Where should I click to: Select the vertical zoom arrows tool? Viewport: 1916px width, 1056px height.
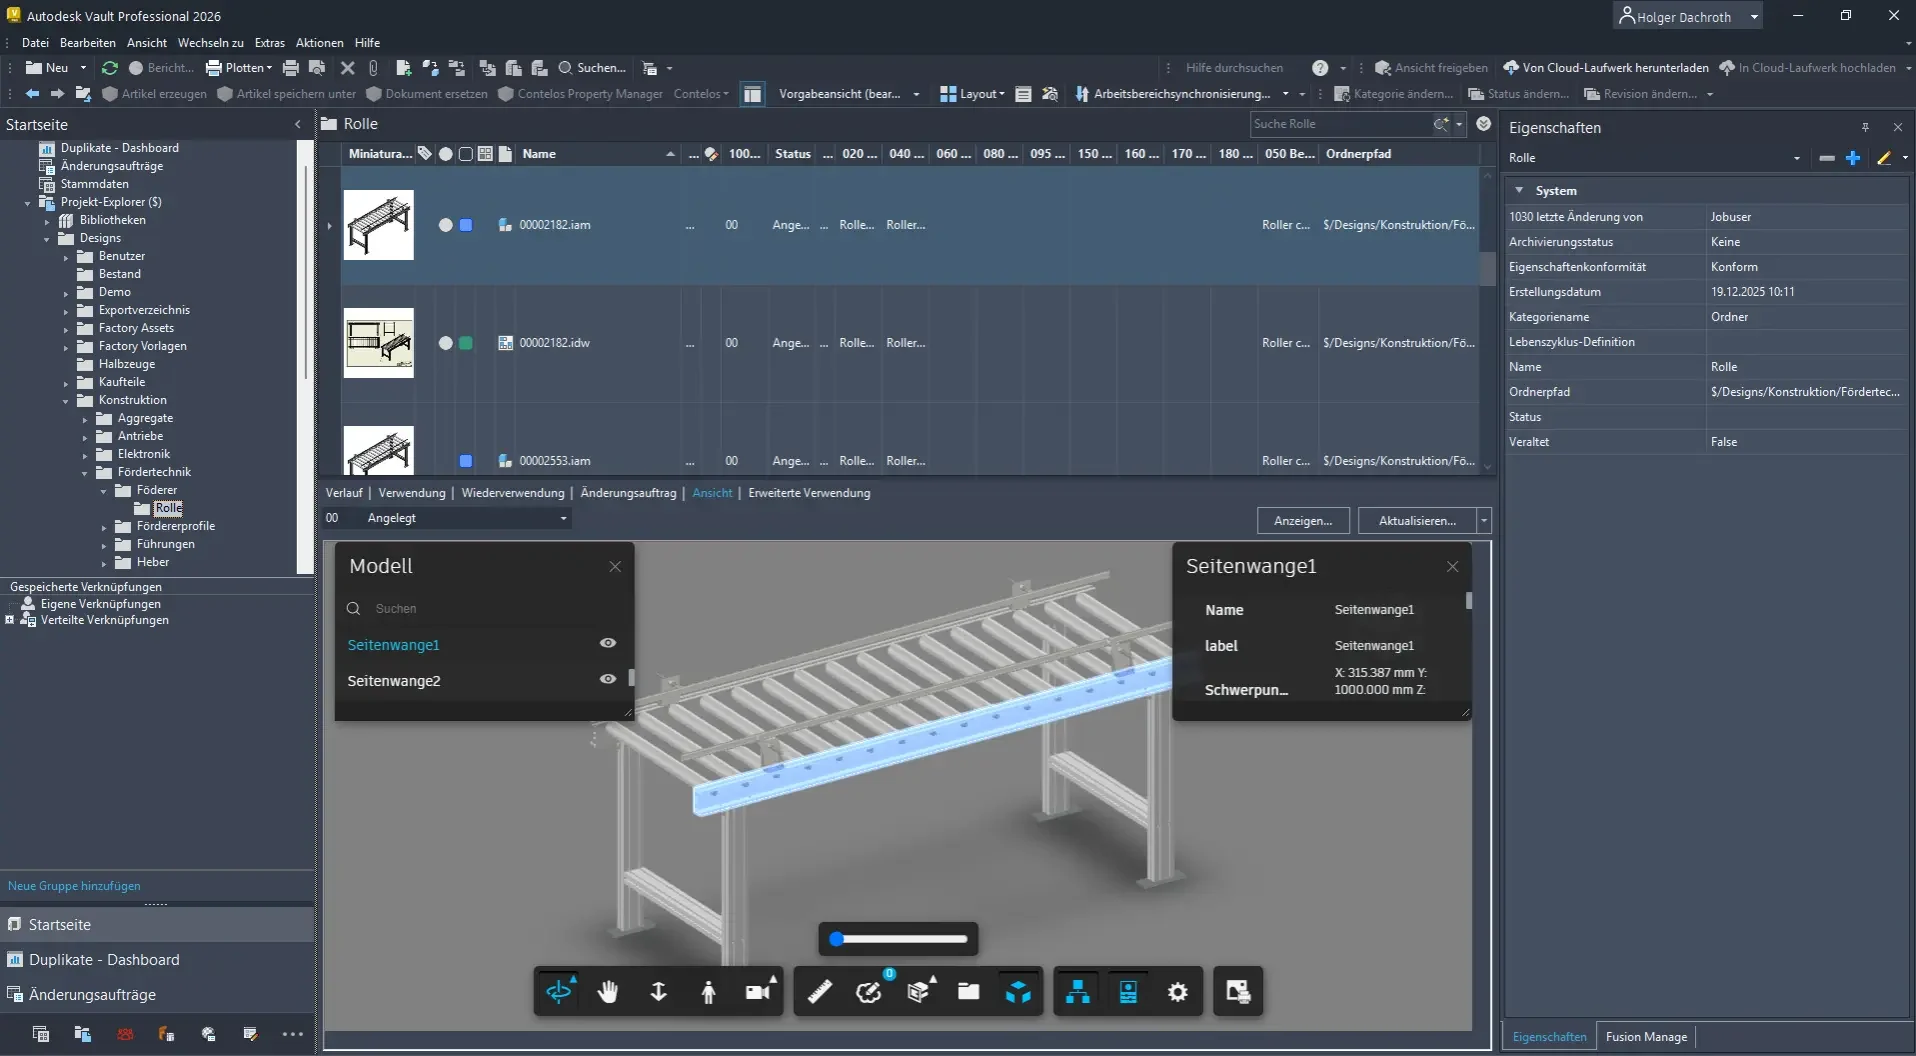658,991
